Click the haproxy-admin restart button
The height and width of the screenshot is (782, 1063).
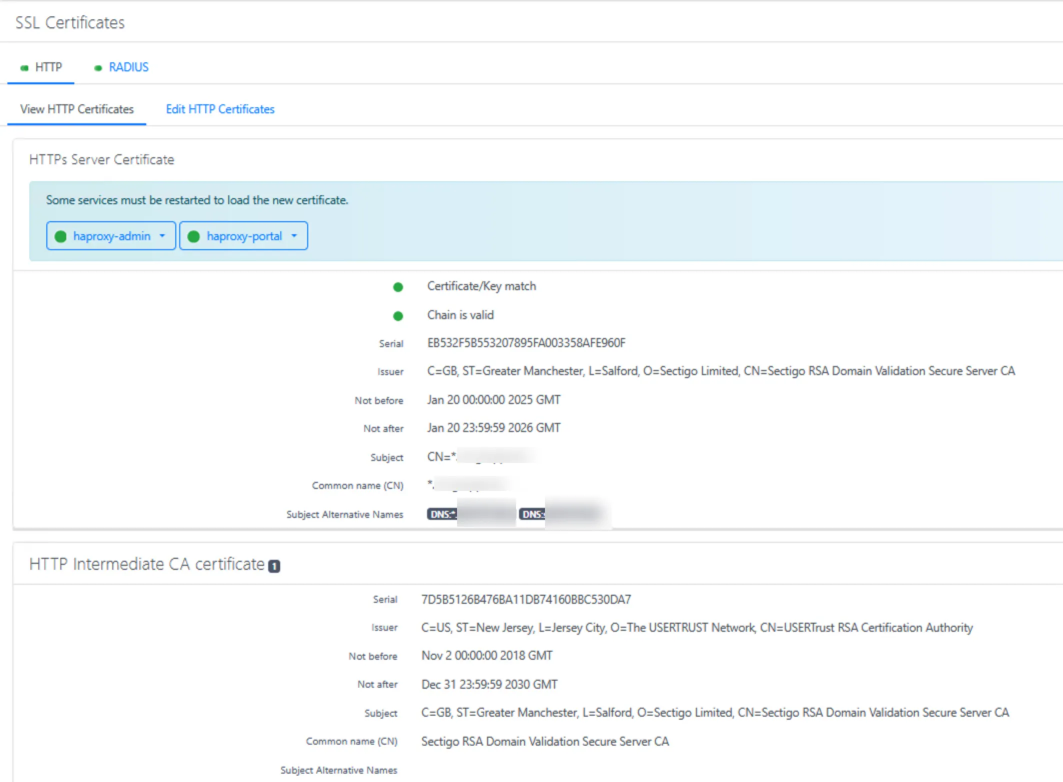106,236
